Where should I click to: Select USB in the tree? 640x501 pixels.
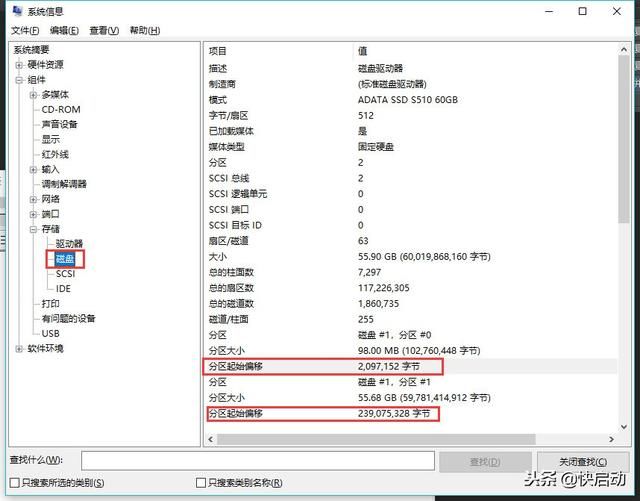click(x=51, y=334)
